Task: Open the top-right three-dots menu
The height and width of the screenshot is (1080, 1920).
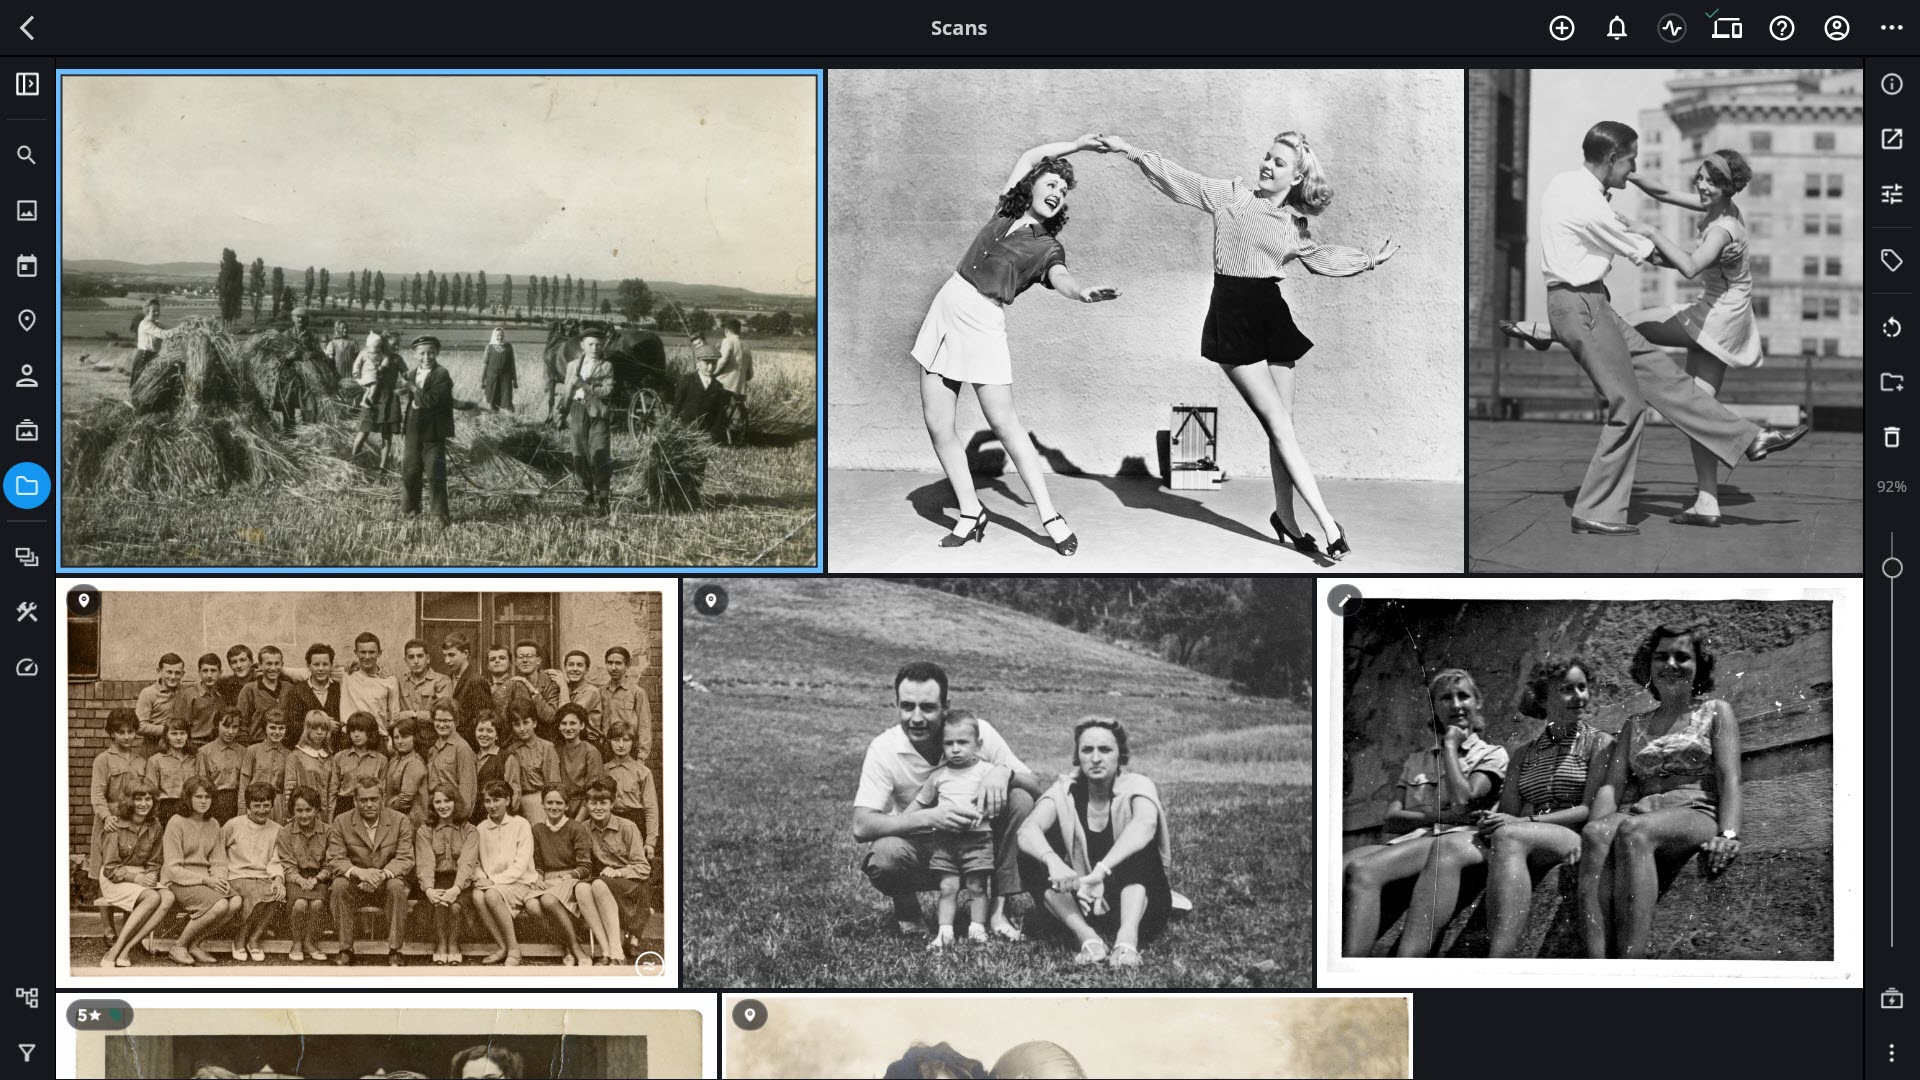Action: coord(1892,28)
